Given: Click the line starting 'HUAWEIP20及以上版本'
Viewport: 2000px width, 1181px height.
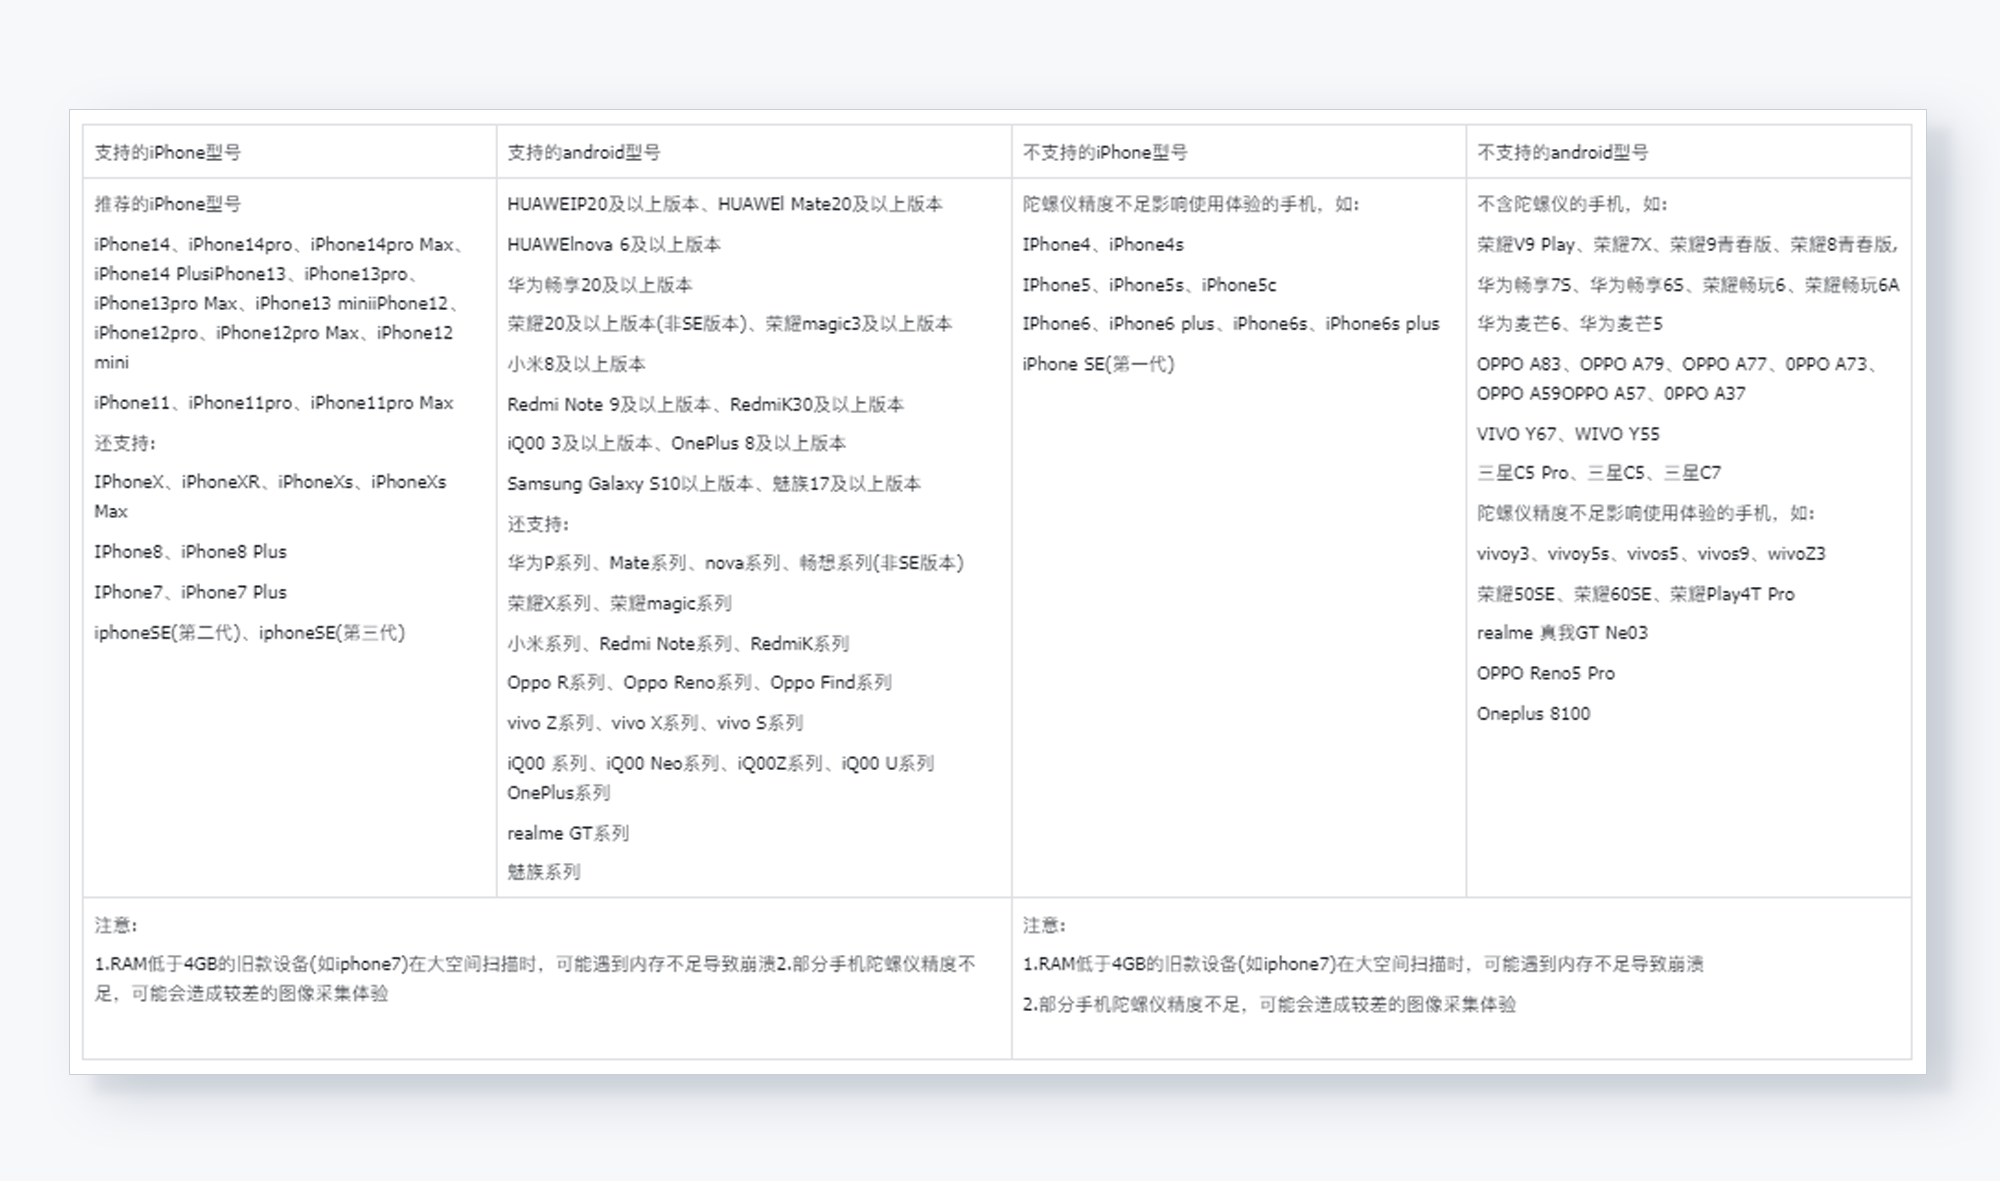Looking at the screenshot, I should click(x=725, y=204).
